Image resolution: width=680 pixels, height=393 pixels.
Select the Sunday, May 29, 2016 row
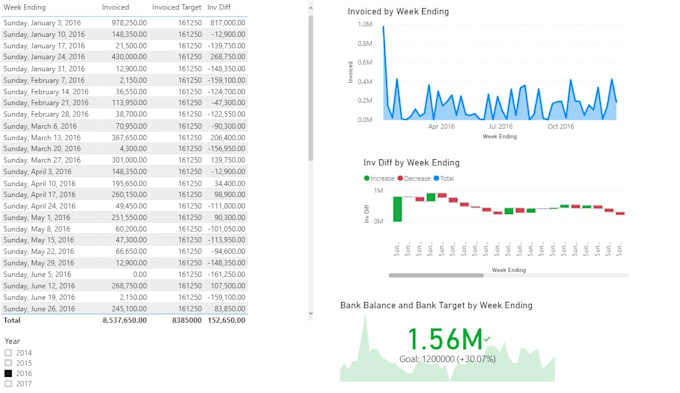click(x=124, y=263)
